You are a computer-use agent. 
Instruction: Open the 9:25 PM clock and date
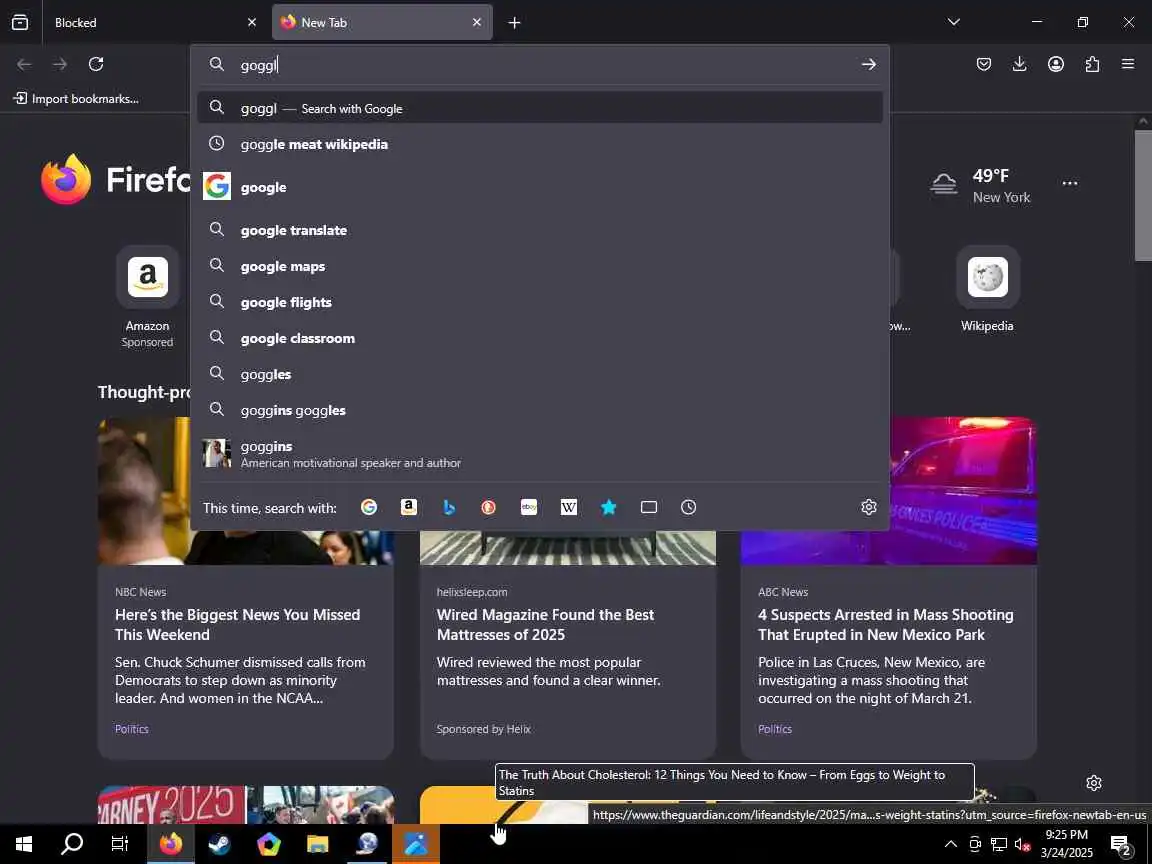click(1066, 843)
